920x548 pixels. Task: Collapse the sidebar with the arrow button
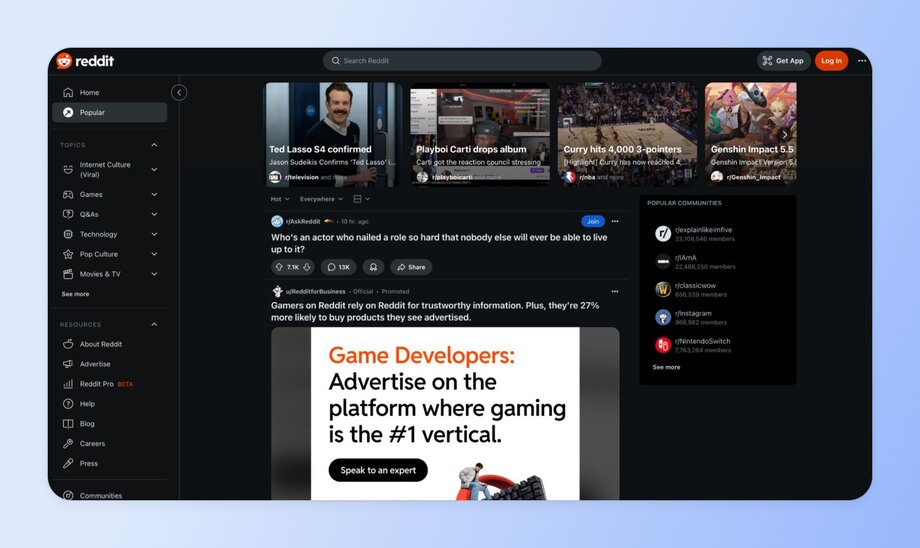[x=179, y=92]
